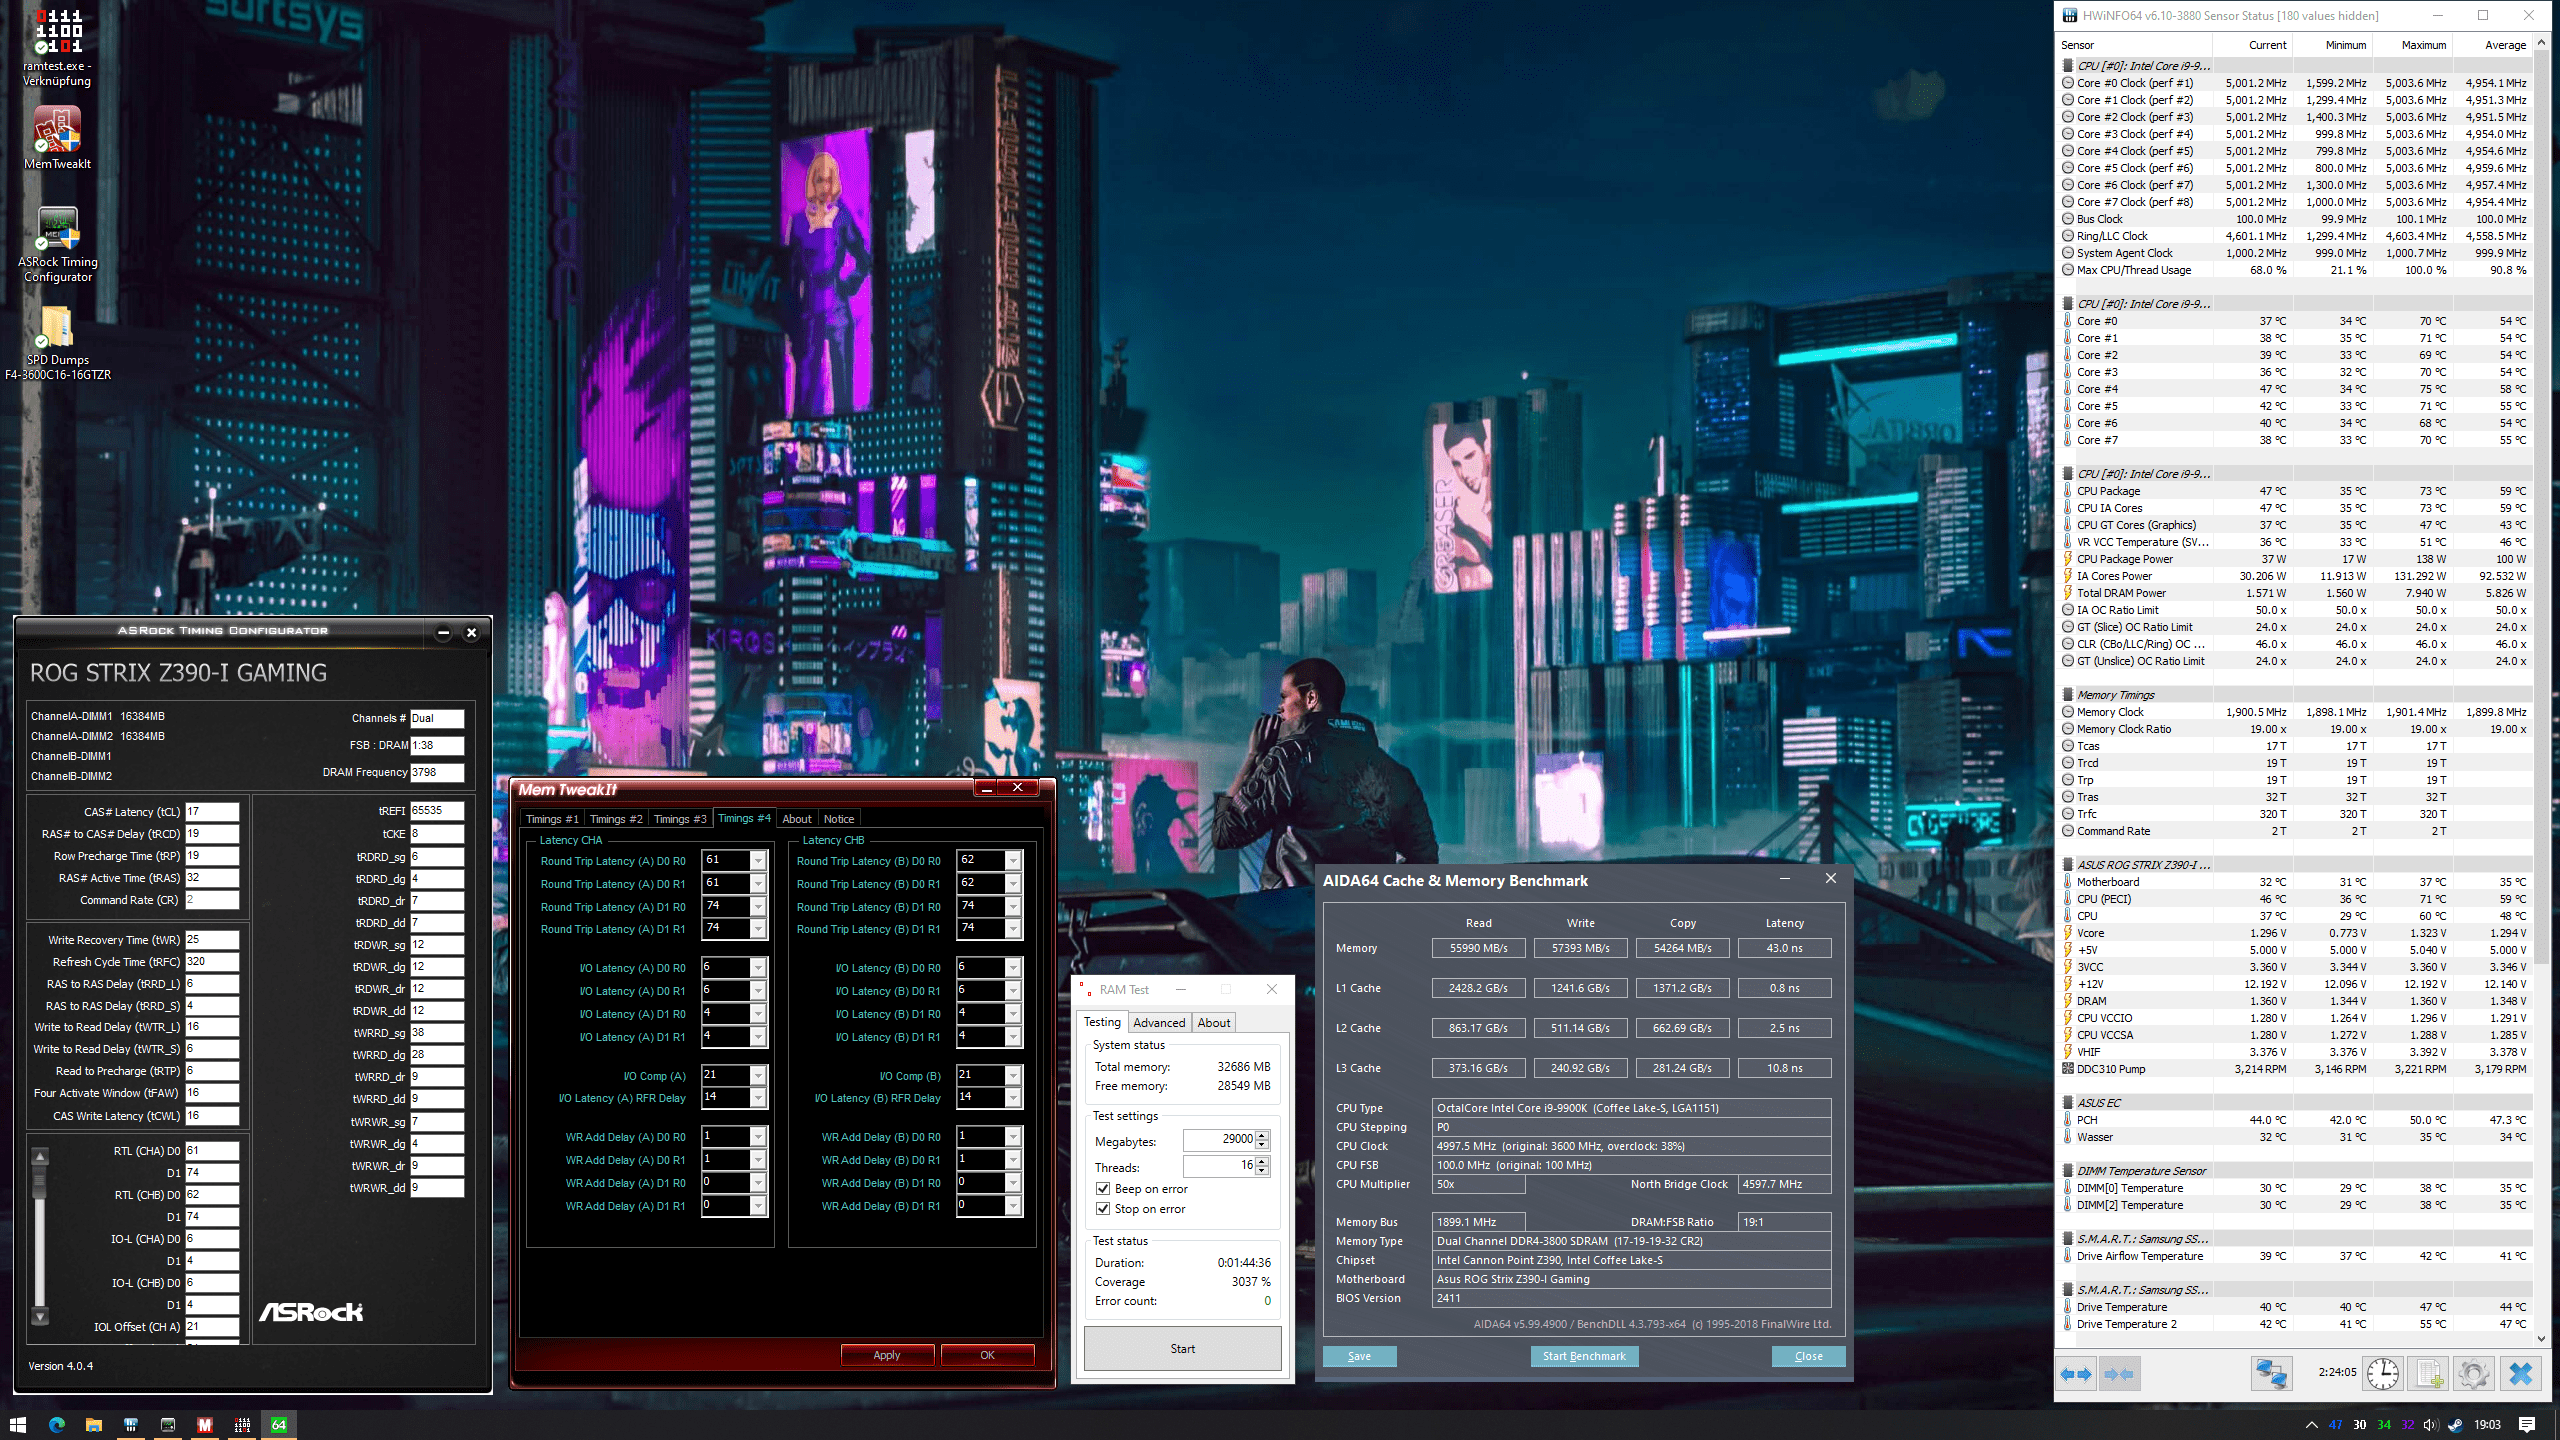
Task: Click the Refresh Cycle Time (tRFC) field
Action: pyautogui.click(x=212, y=962)
